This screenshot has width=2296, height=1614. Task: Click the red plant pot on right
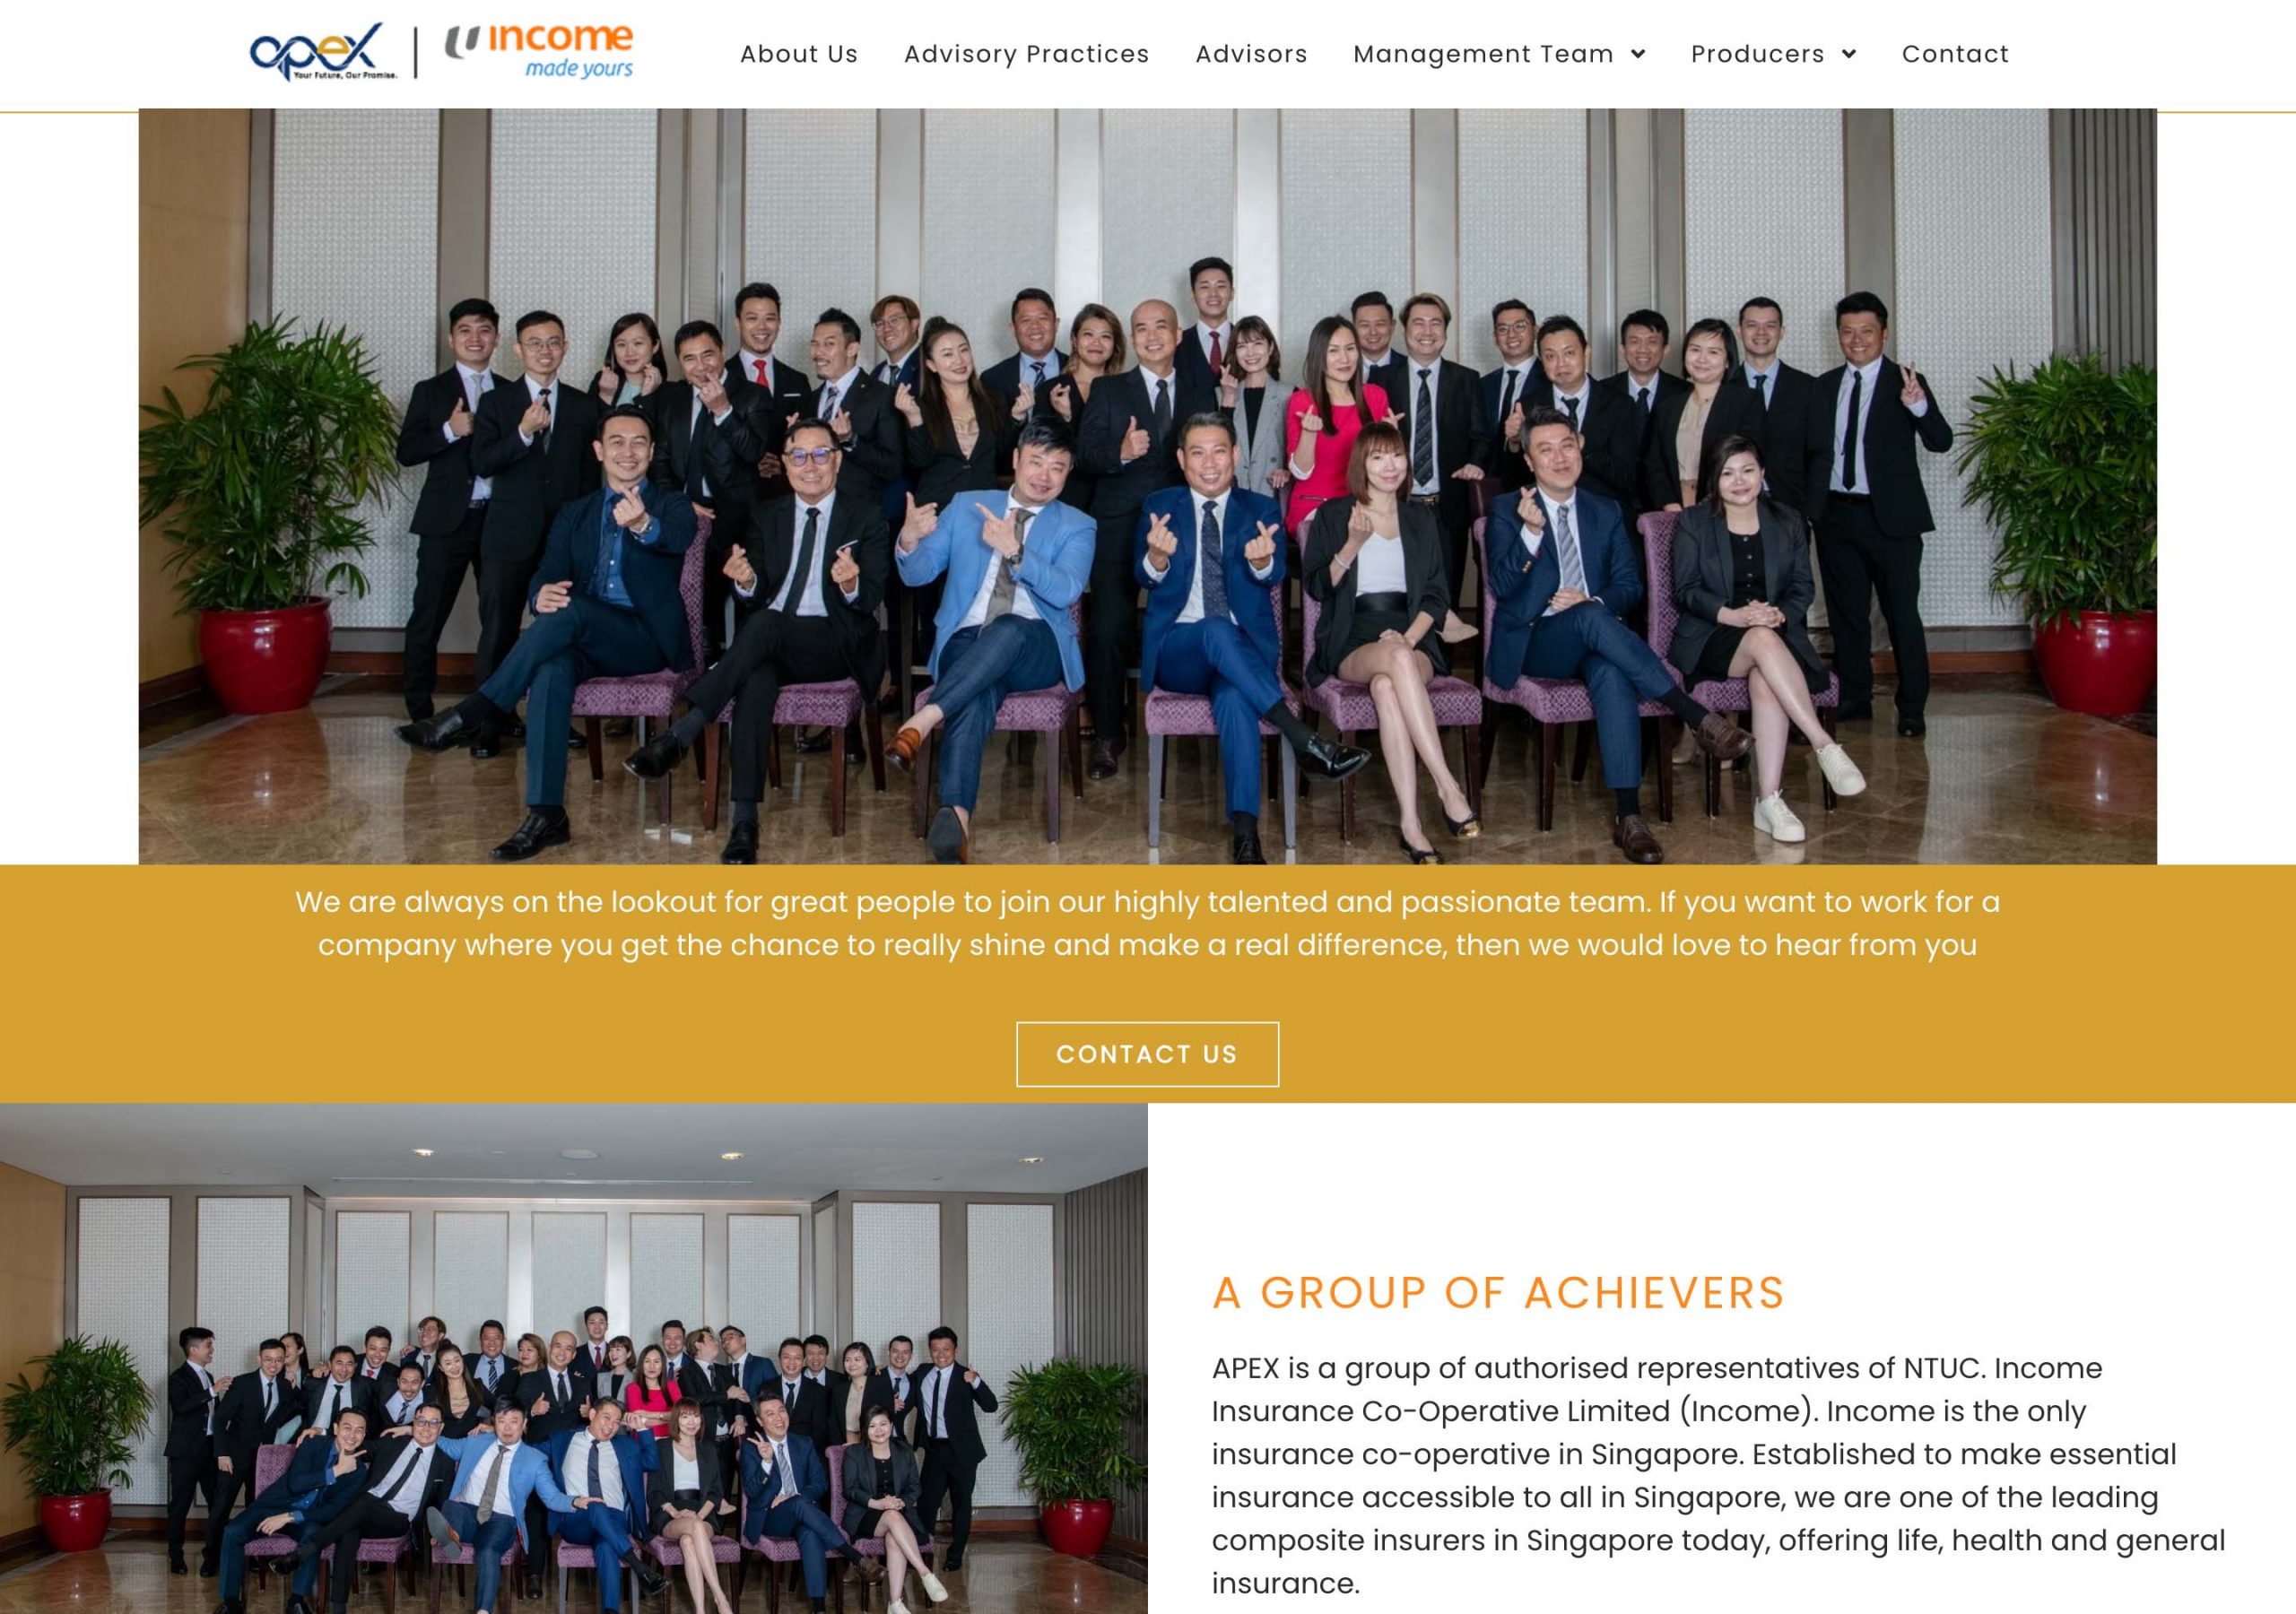2094,661
